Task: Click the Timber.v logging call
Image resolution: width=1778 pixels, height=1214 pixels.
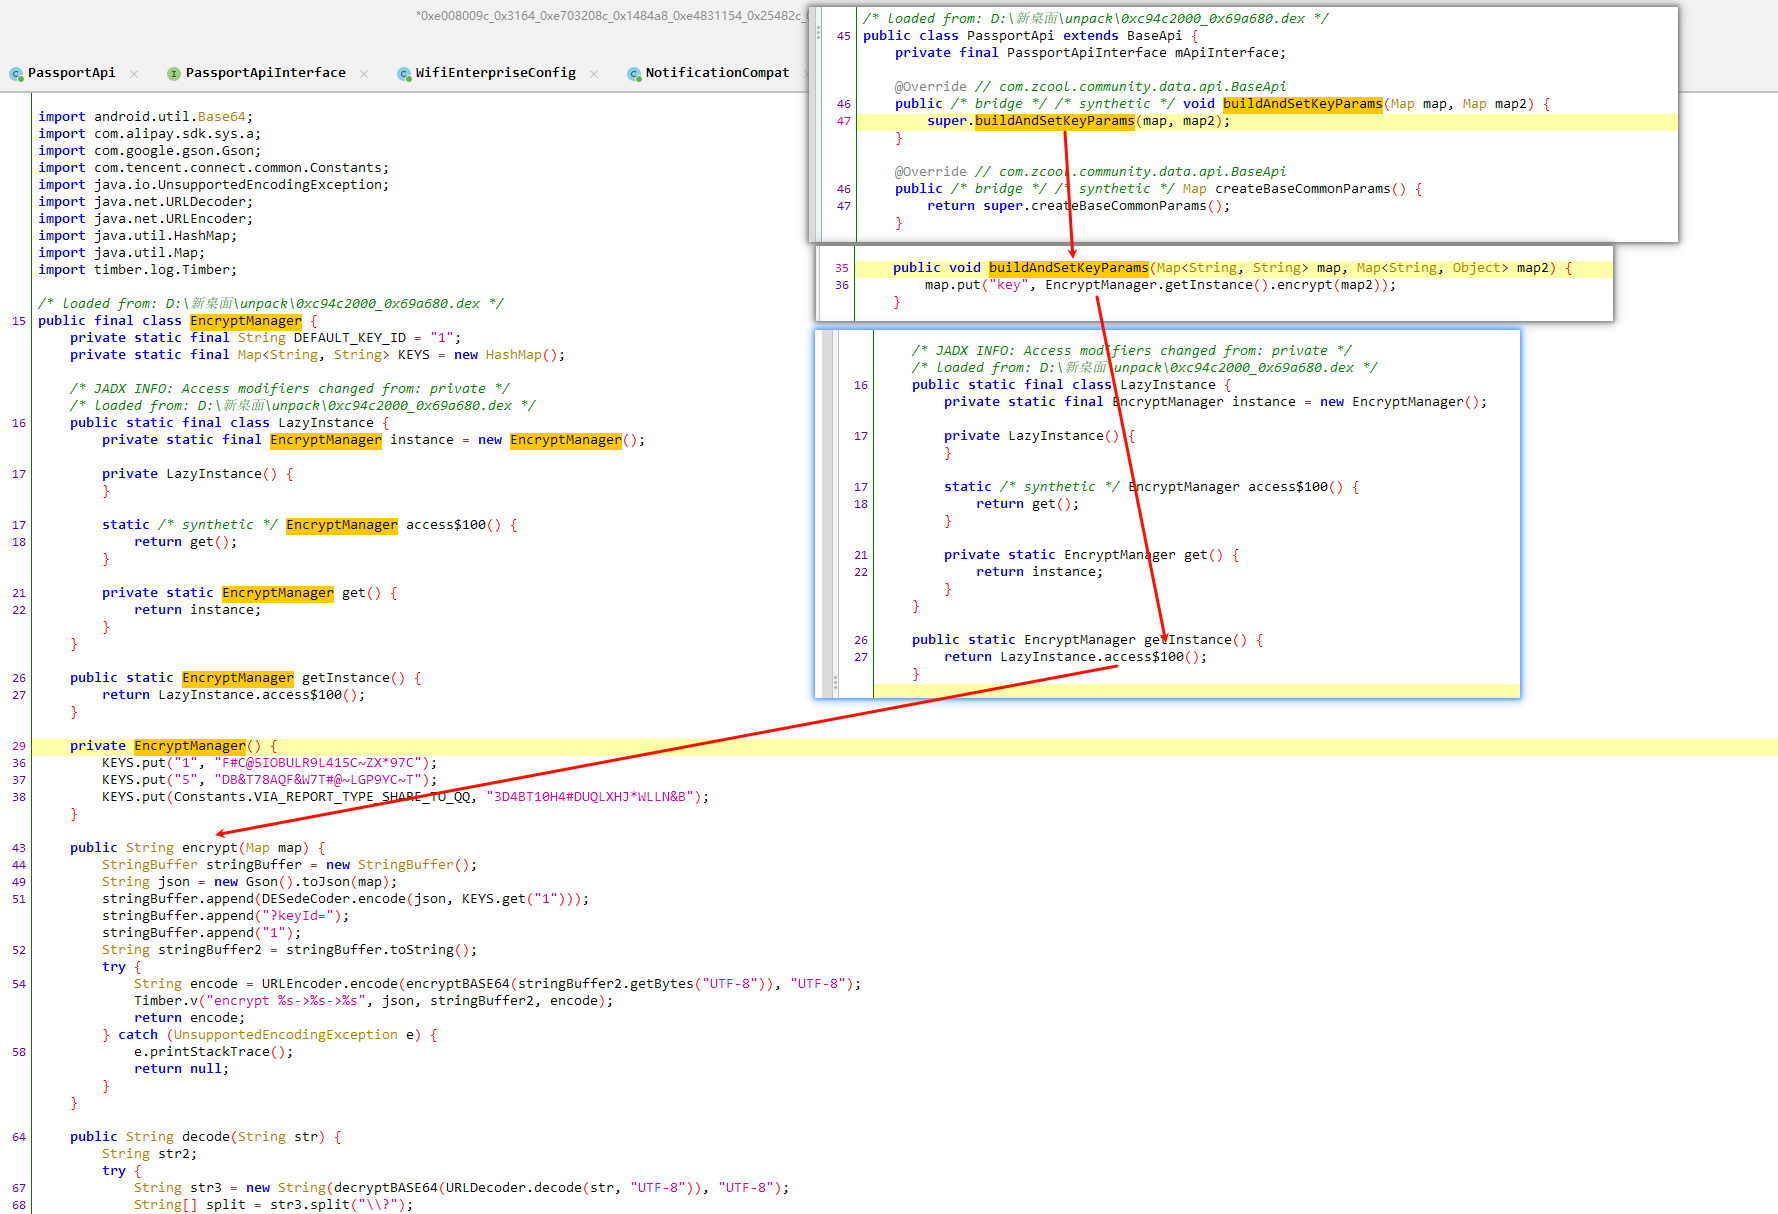Action: [165, 1001]
